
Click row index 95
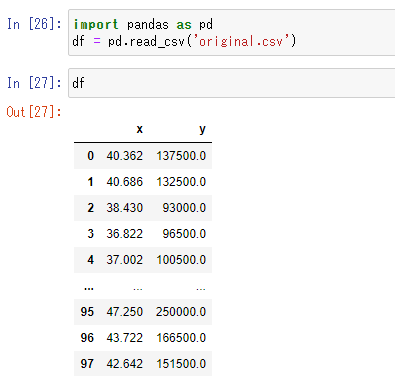[87, 312]
